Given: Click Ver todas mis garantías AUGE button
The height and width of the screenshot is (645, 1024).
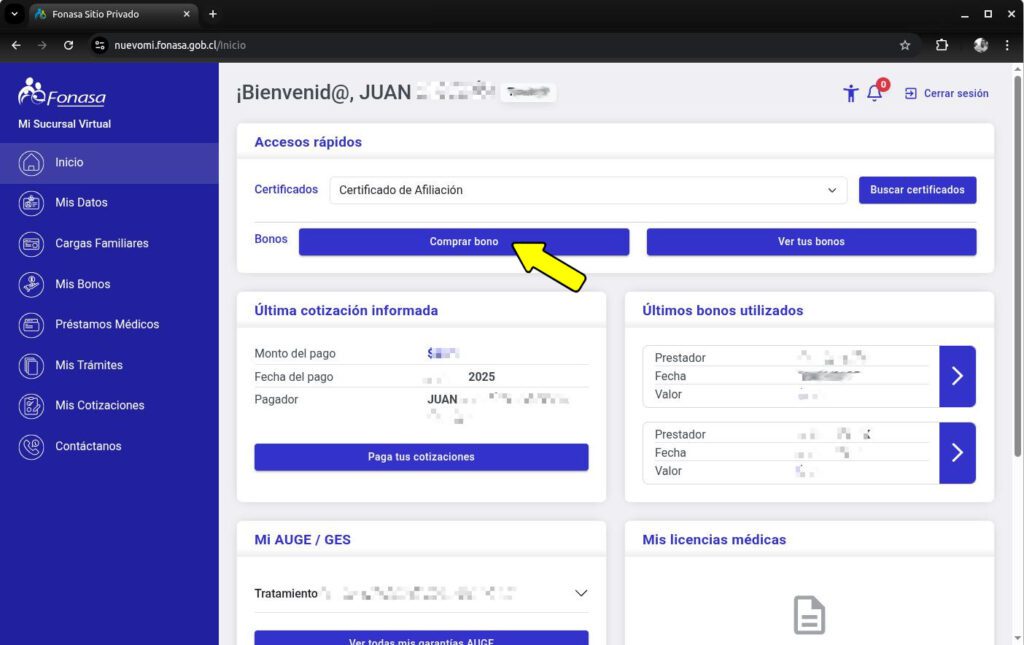Looking at the screenshot, I should point(421,638).
